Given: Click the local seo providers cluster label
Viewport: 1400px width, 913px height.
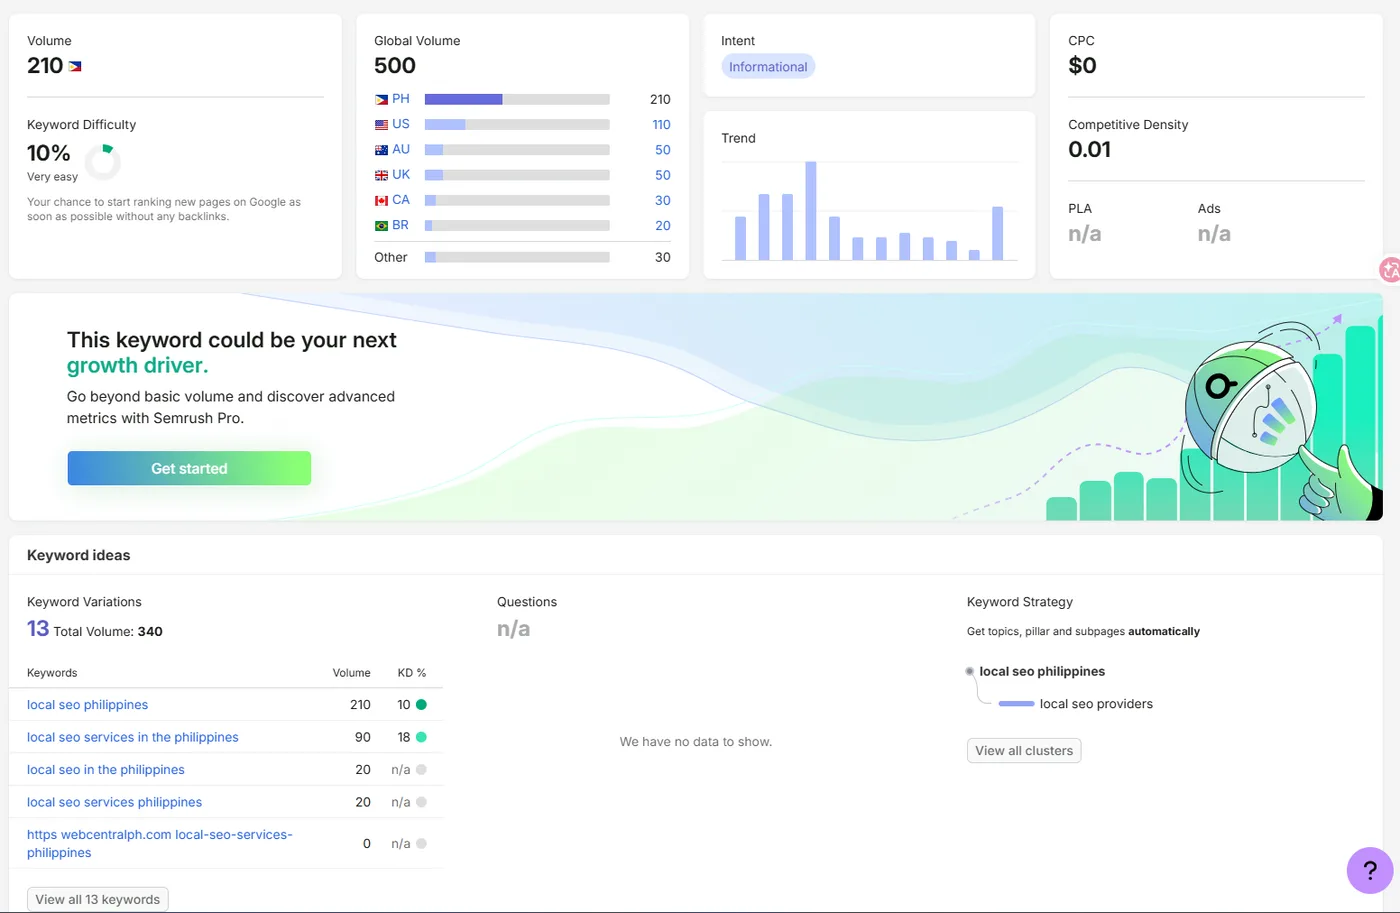Looking at the screenshot, I should pos(1096,704).
